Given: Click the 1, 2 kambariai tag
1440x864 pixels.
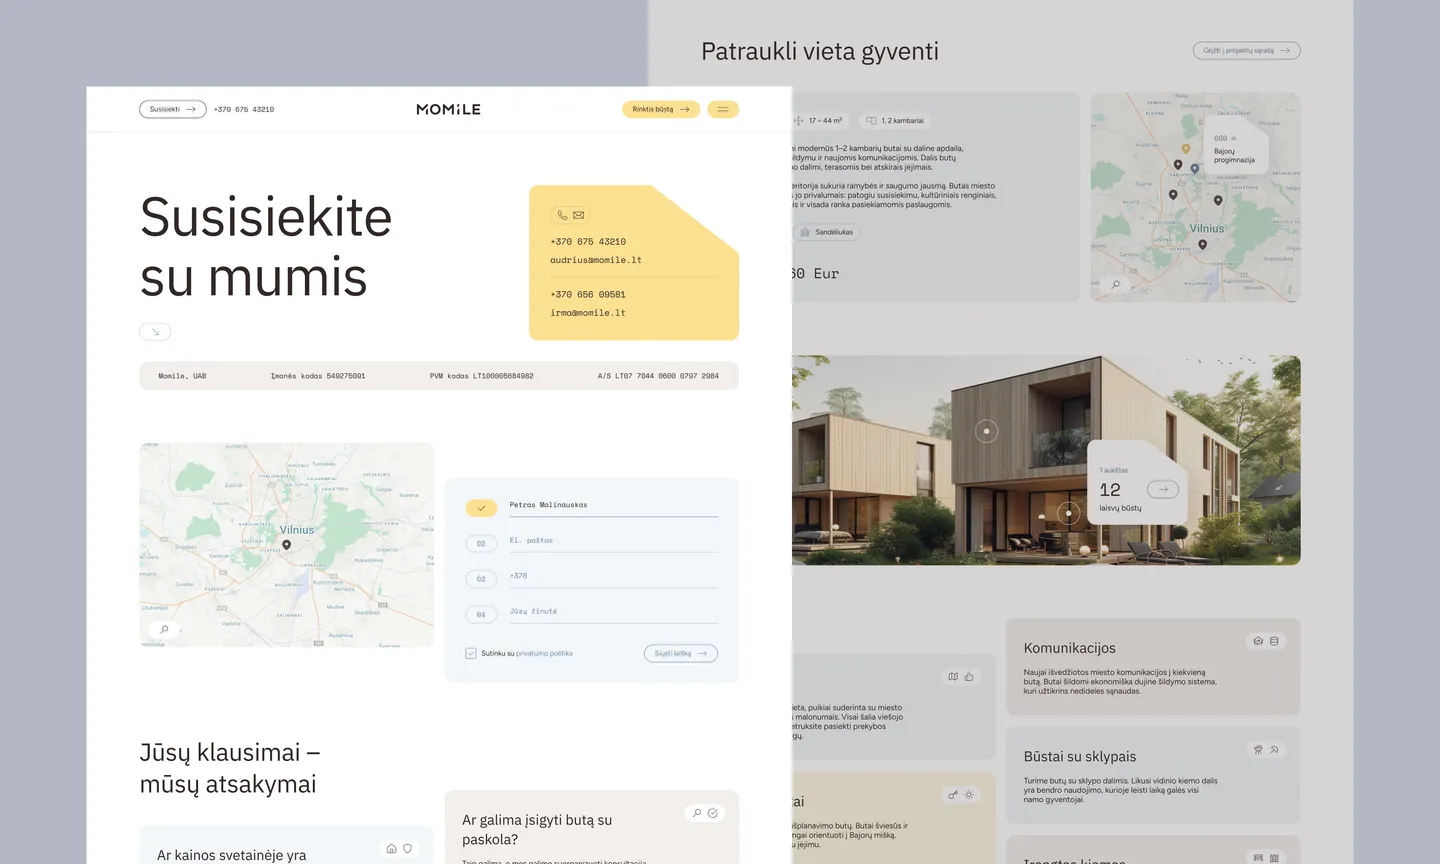Looking at the screenshot, I should coord(895,121).
